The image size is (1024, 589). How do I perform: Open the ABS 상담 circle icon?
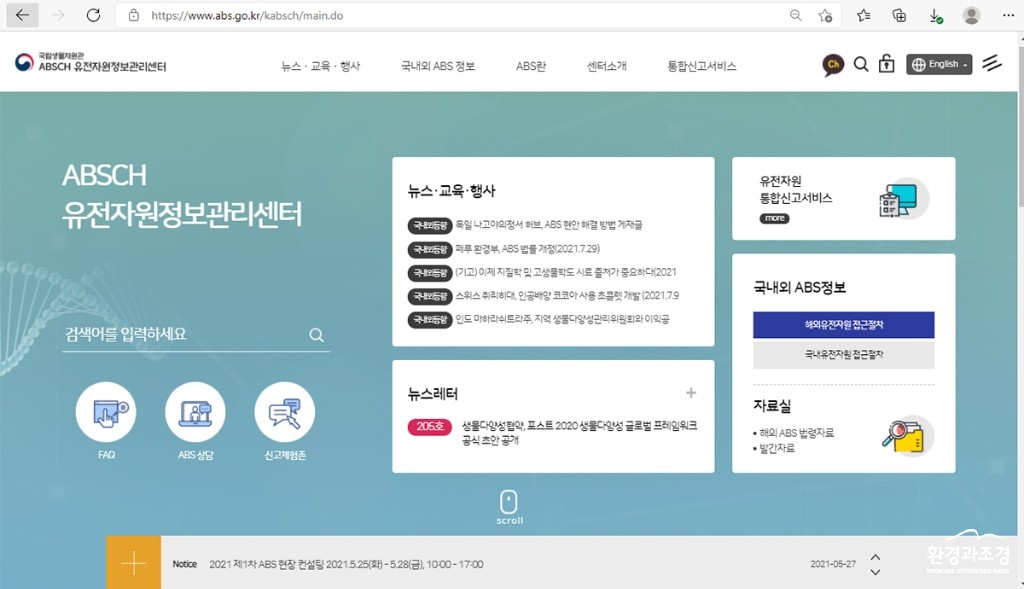click(195, 412)
